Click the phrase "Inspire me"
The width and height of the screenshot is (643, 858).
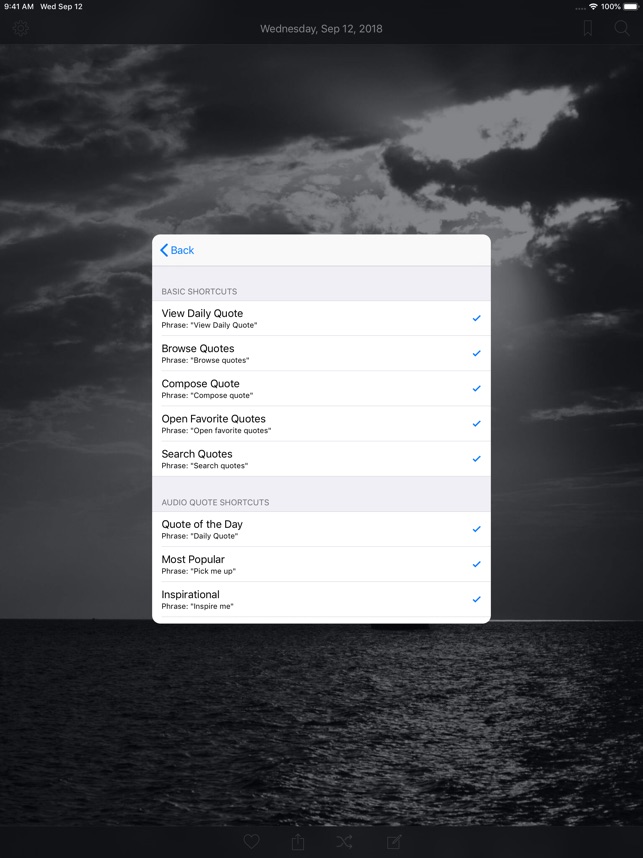coord(212,606)
